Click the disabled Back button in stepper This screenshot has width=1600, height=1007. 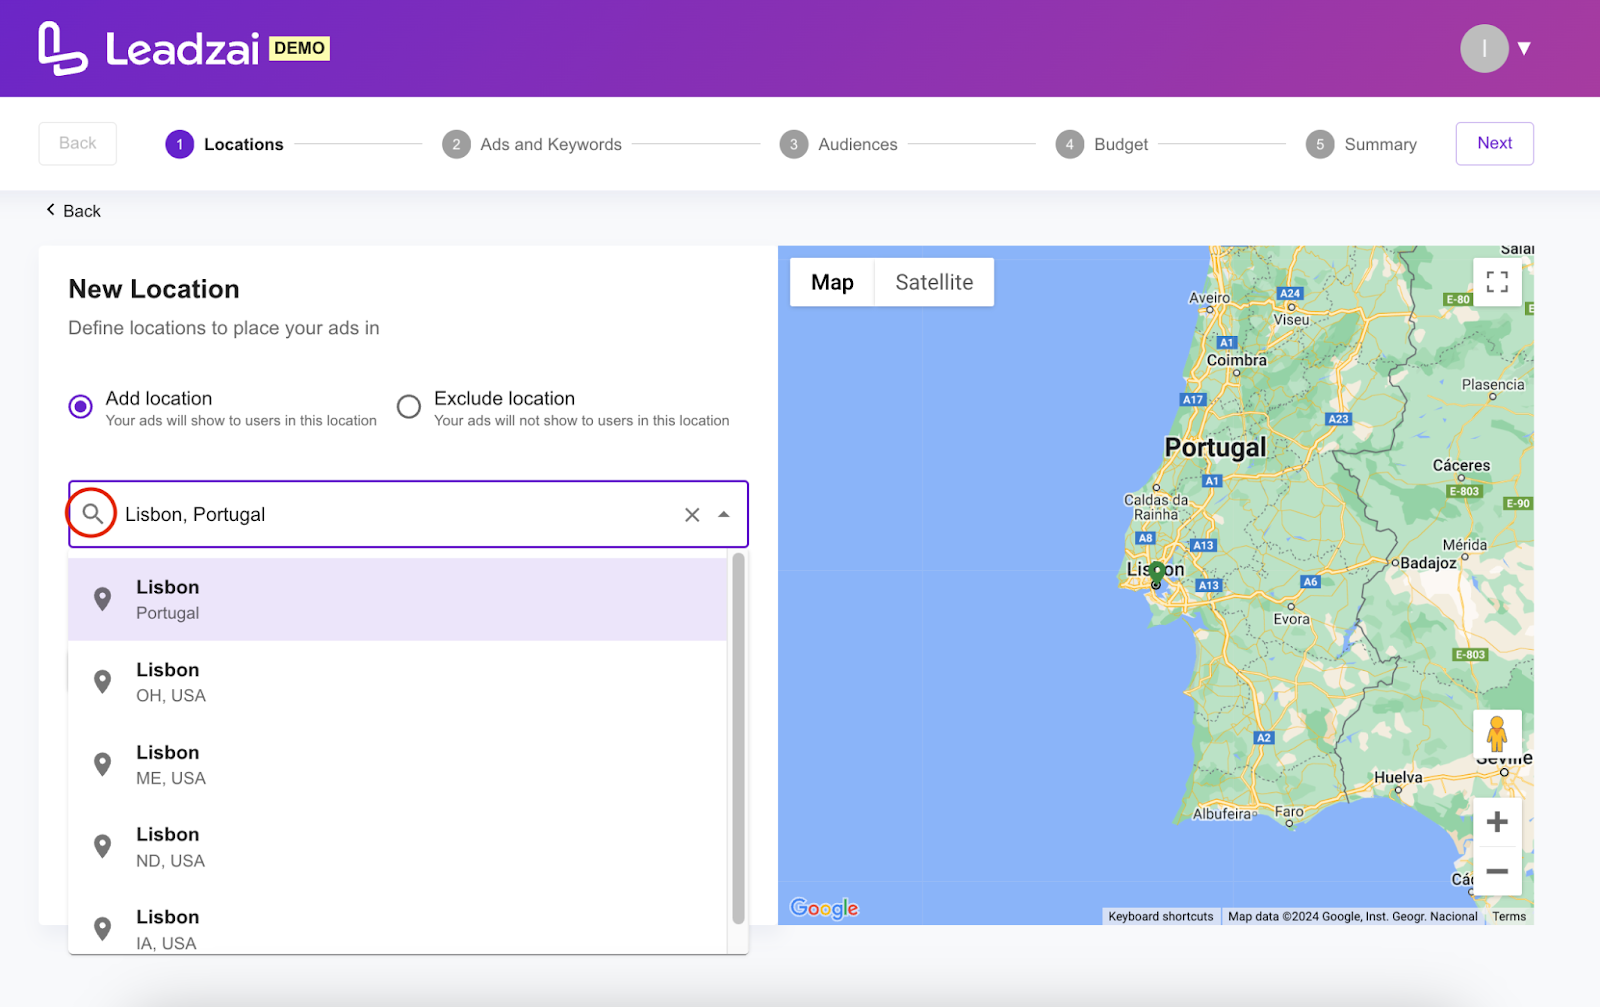(78, 143)
